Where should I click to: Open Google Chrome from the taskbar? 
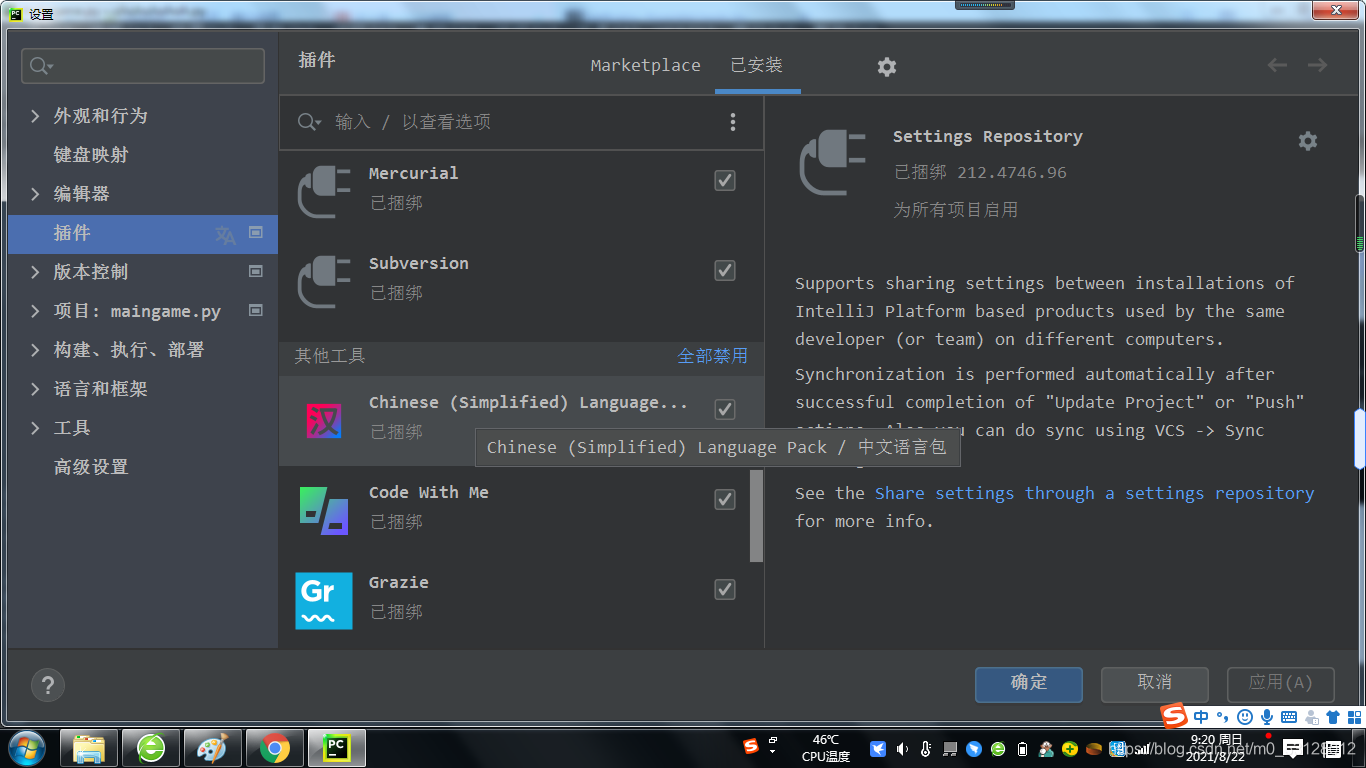[x=275, y=748]
